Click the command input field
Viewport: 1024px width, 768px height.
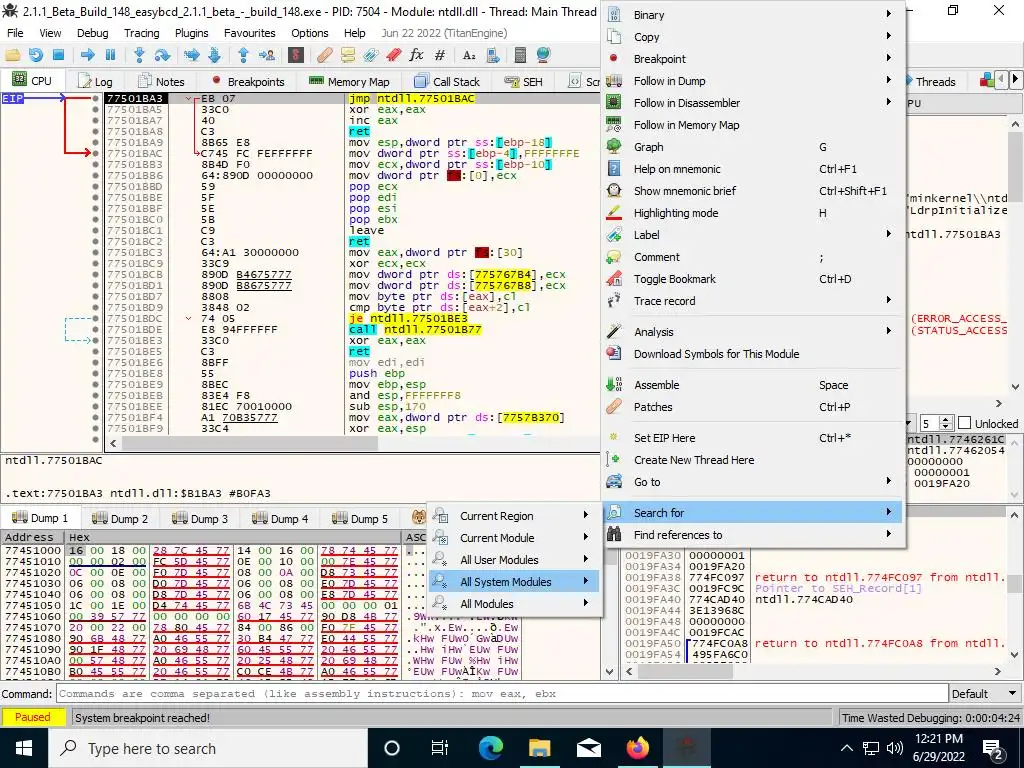tap(502, 694)
